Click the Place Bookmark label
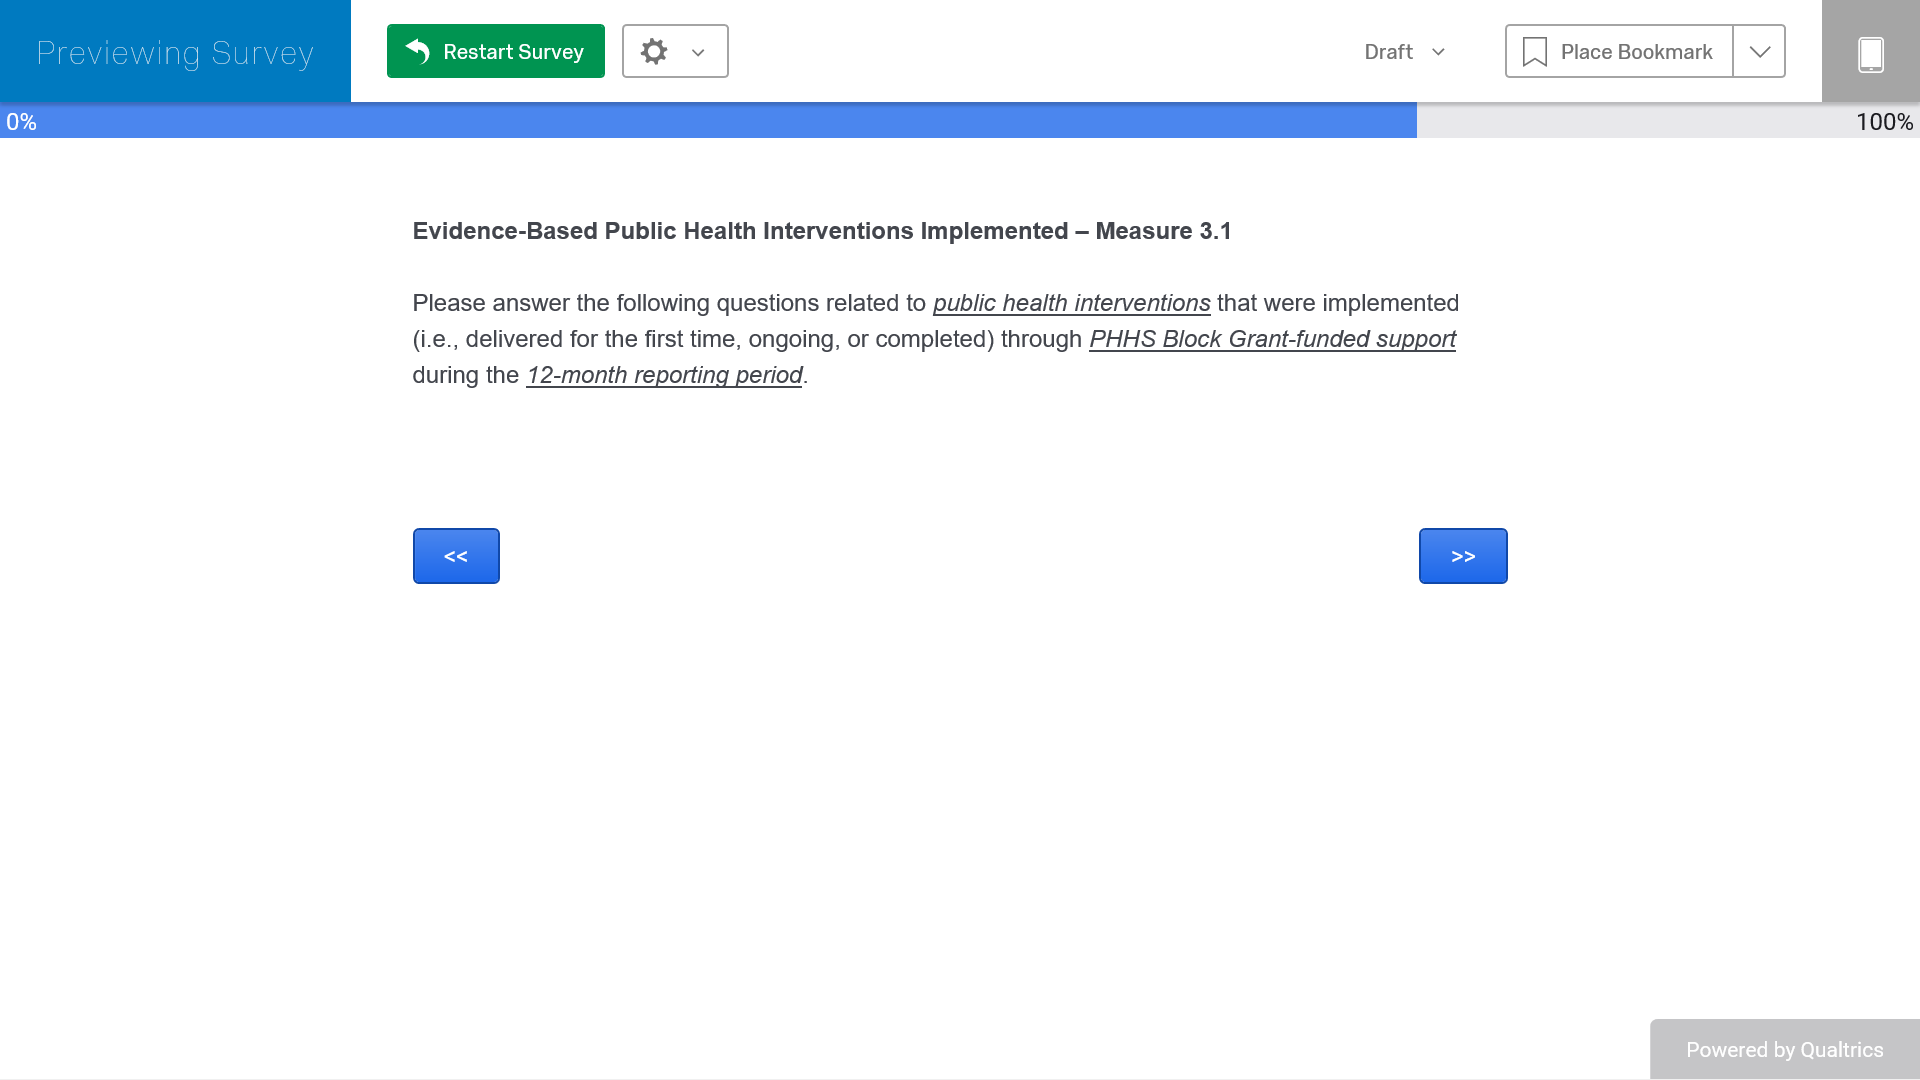This screenshot has width=1920, height=1080. point(1636,52)
